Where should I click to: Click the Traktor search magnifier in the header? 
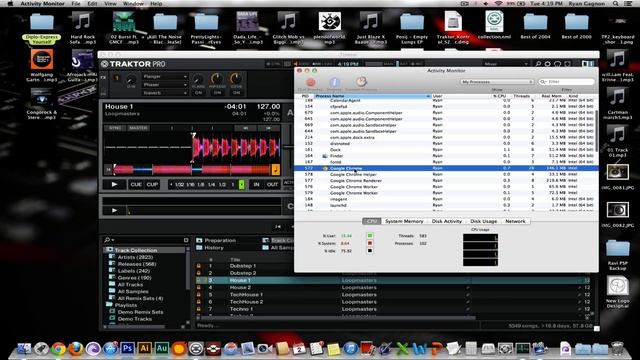538,64
